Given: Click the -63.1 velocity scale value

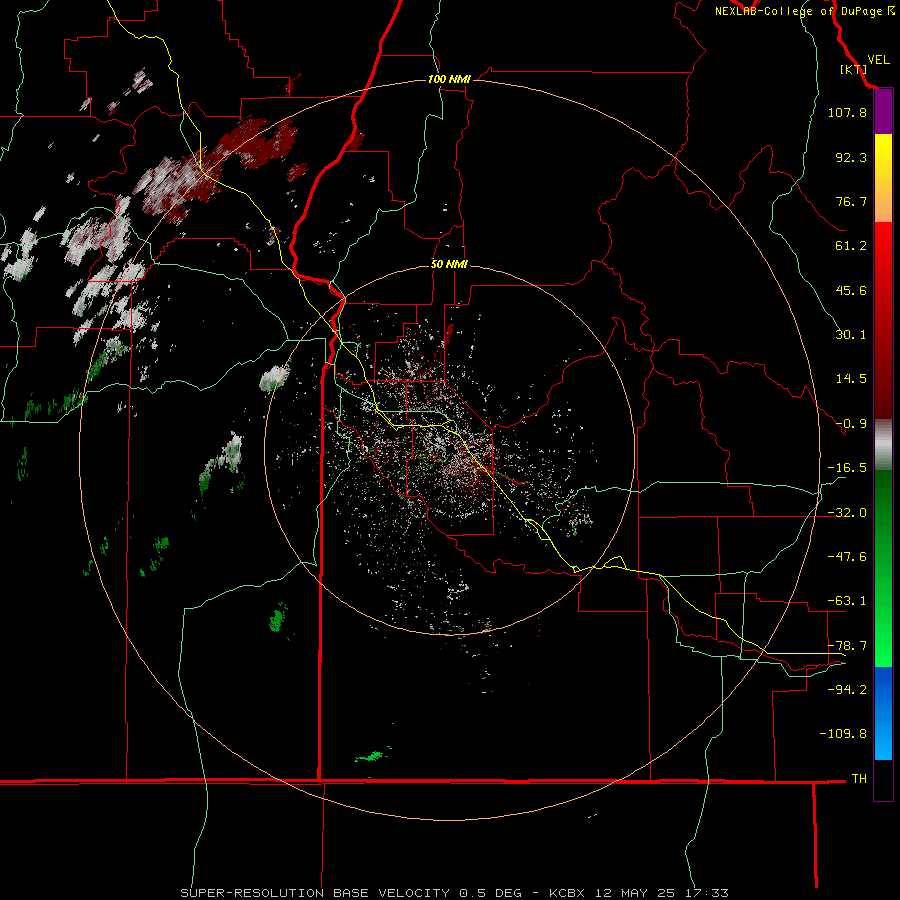Looking at the screenshot, I should tap(847, 601).
